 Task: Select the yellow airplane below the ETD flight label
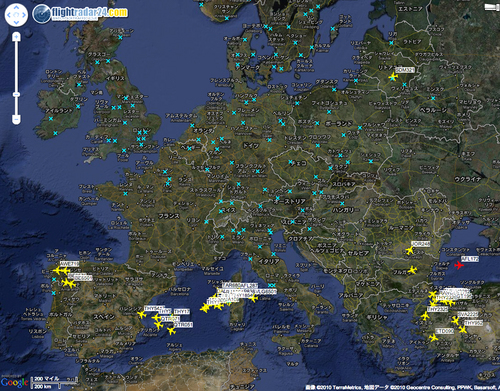[x=433, y=338]
